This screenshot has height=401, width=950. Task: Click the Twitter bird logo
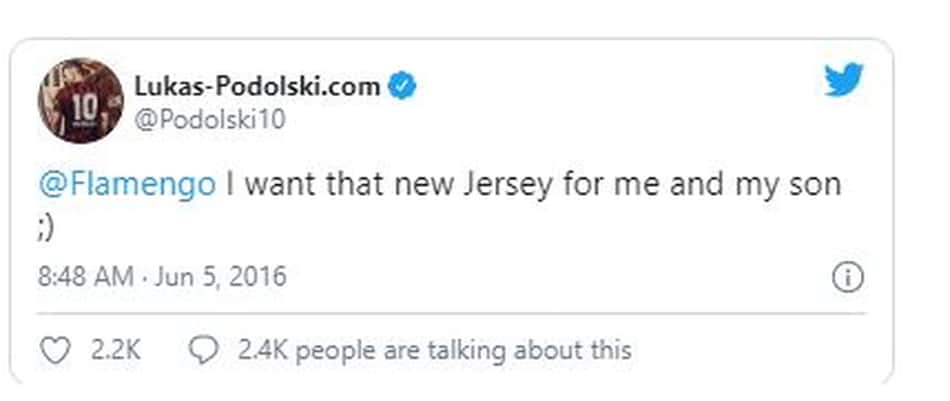tap(844, 79)
